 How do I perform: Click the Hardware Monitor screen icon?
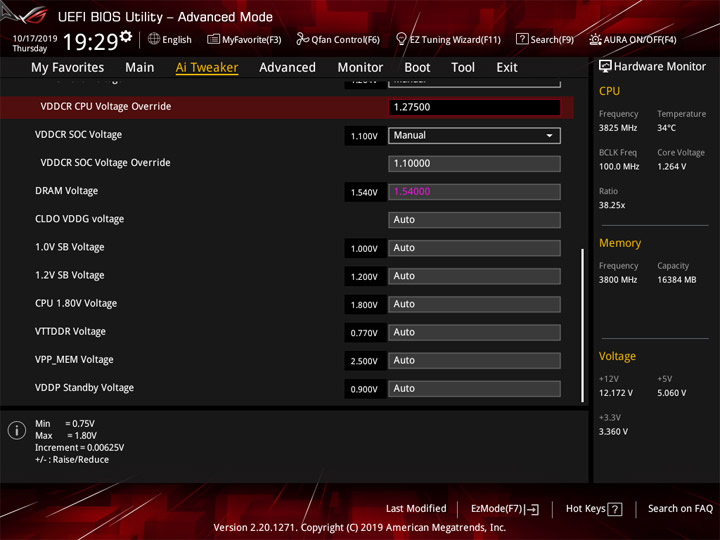(x=605, y=67)
